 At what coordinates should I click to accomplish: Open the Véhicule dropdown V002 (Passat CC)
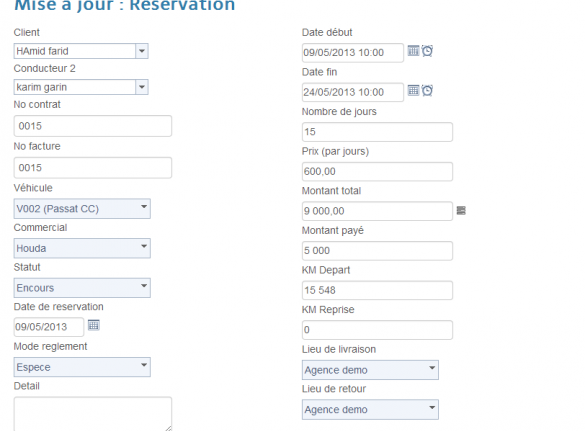(x=82, y=209)
